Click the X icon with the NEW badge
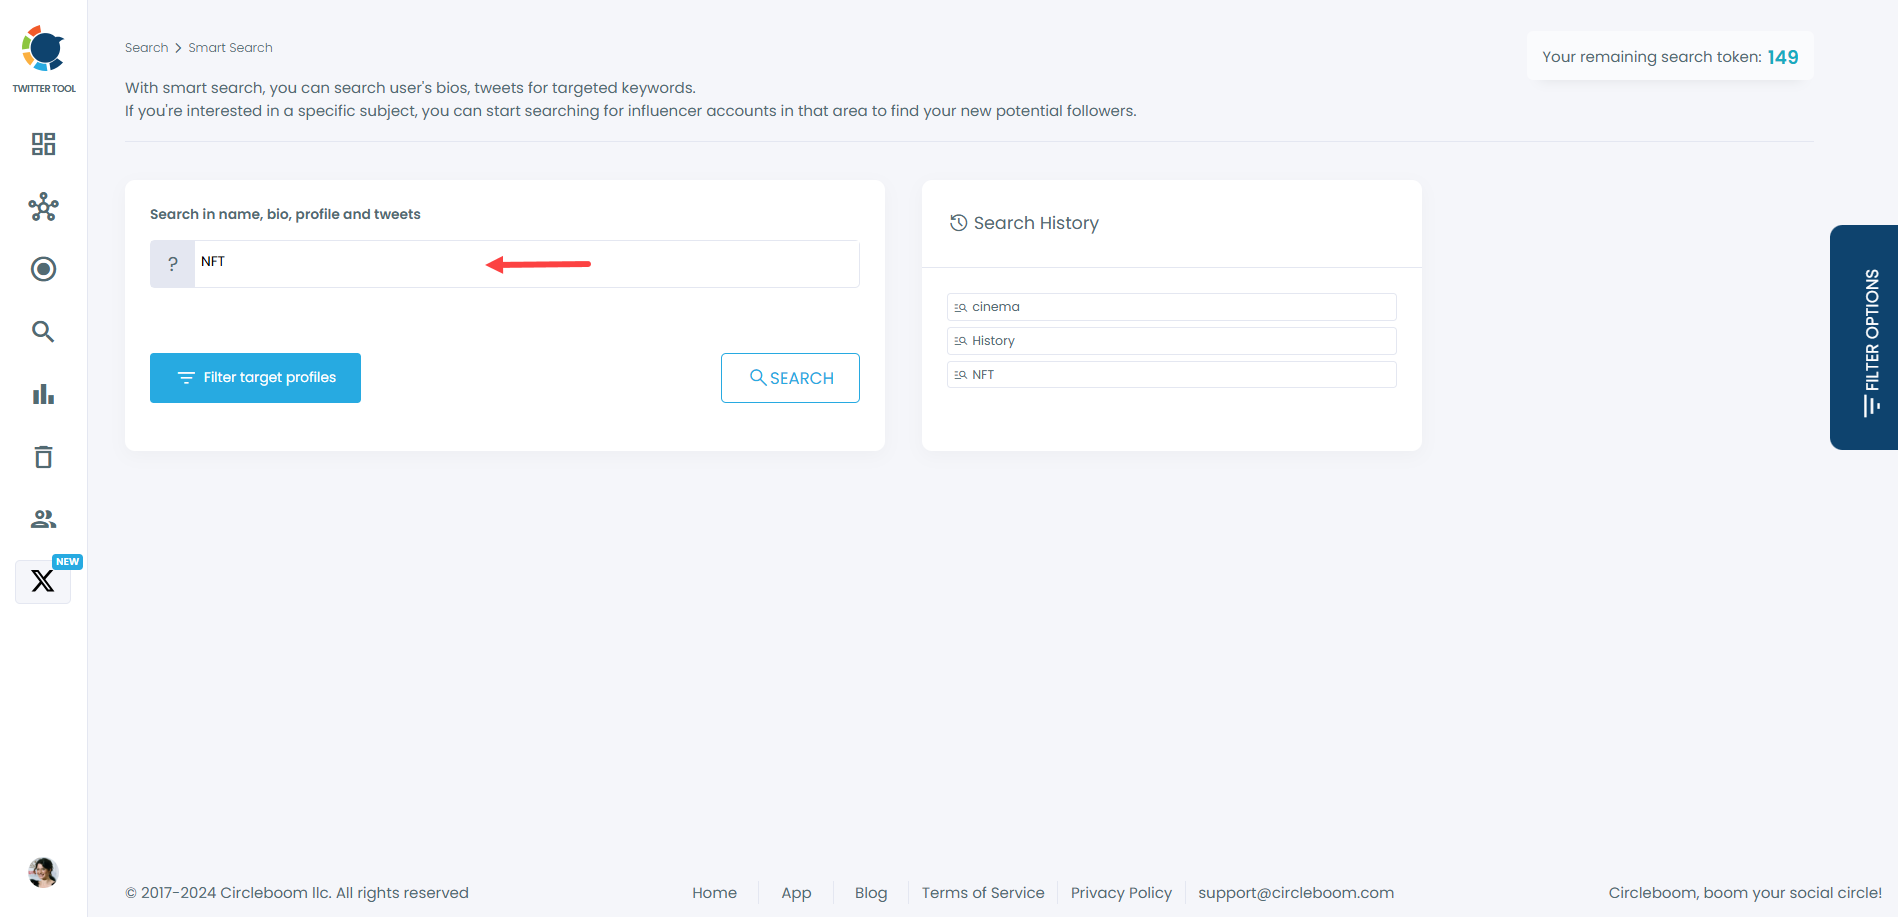Screen dimensions: 1898x917 (x=42, y=581)
